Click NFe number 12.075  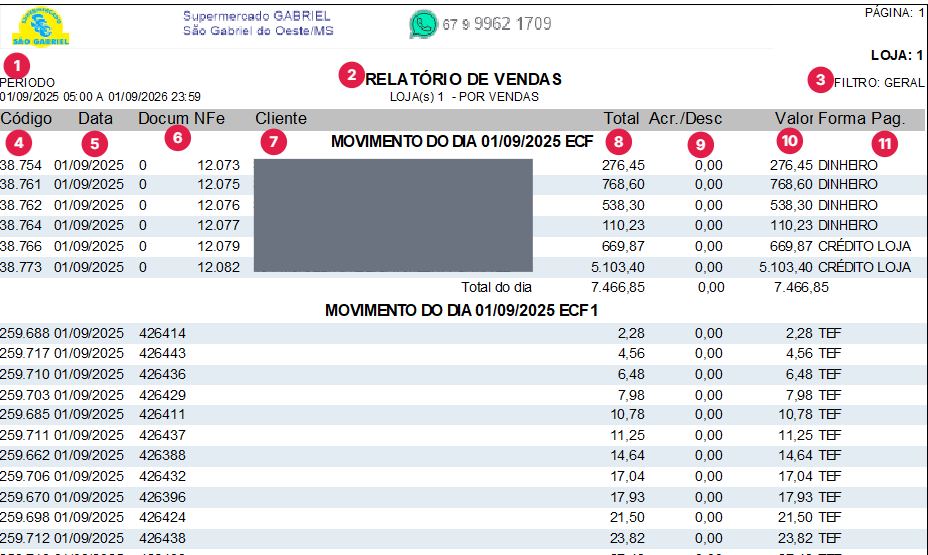[x=218, y=185]
